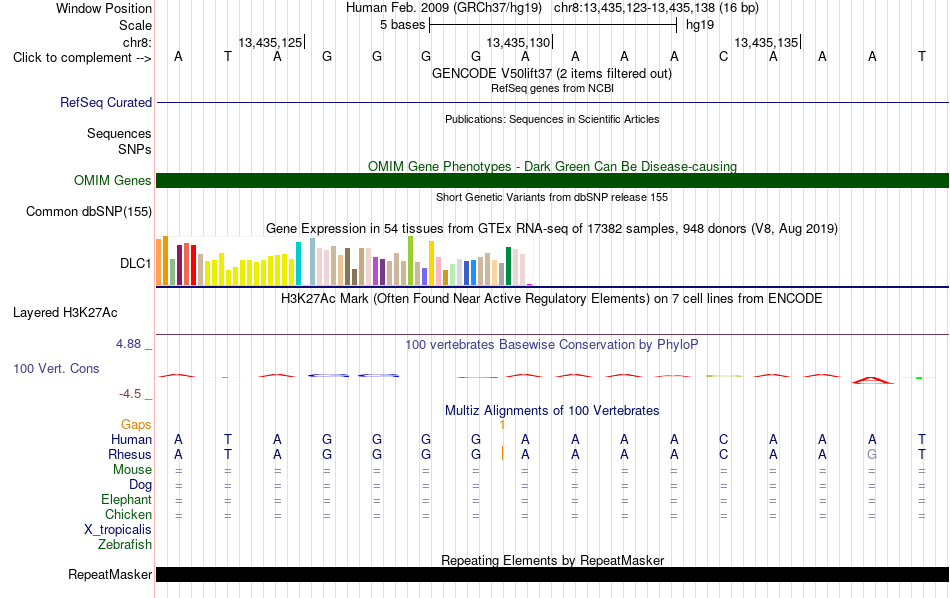Click the 4.88 PhyloP upper limit value
This screenshot has height=598, width=950.
(128, 344)
